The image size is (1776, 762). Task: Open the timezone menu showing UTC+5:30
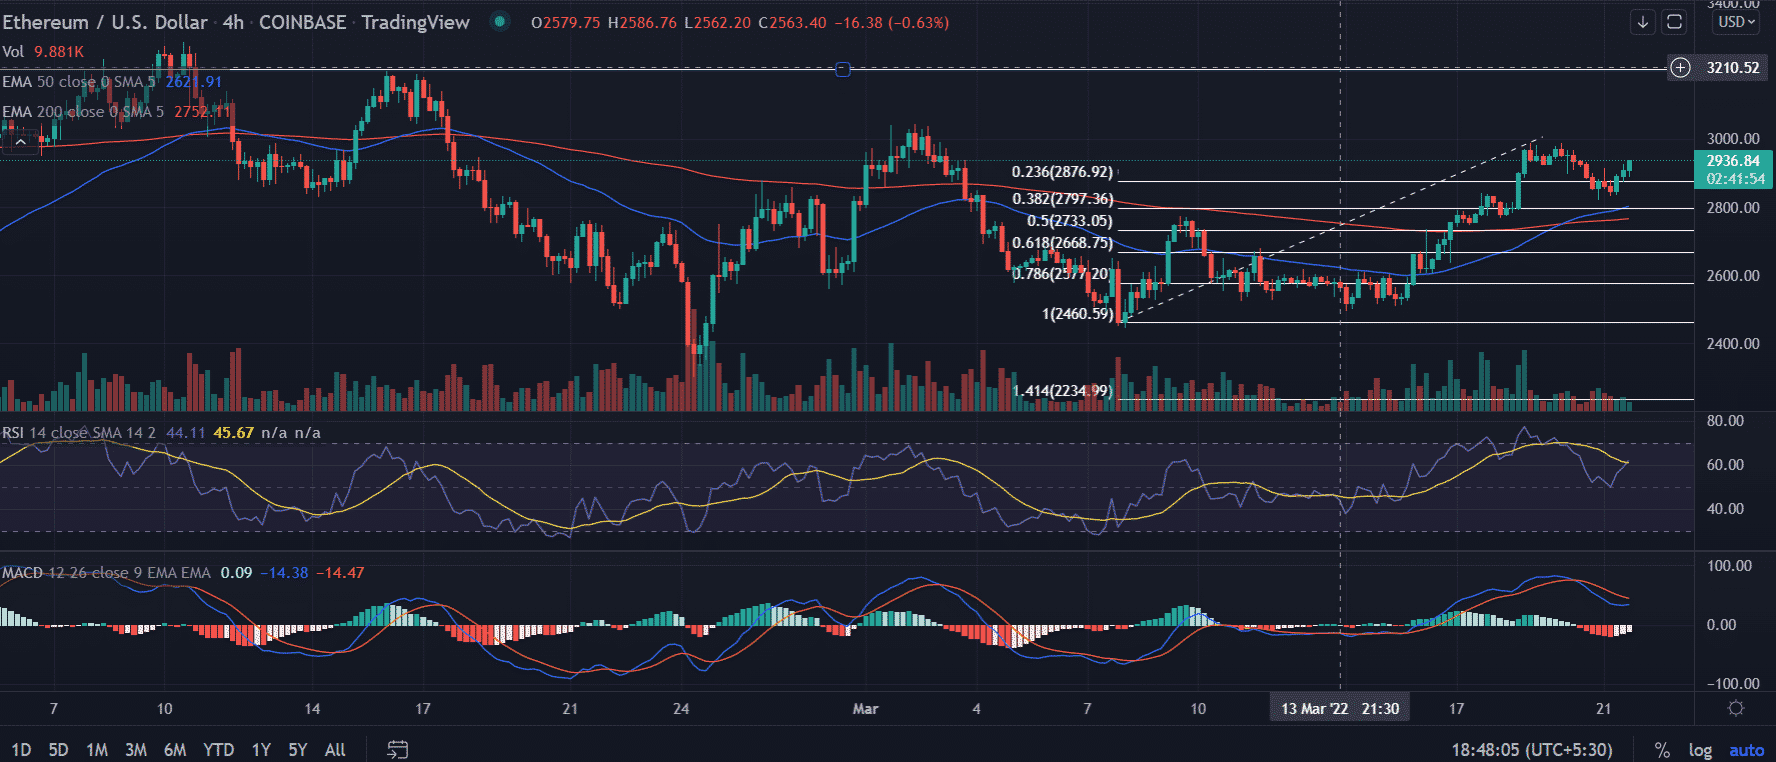coord(1532,750)
